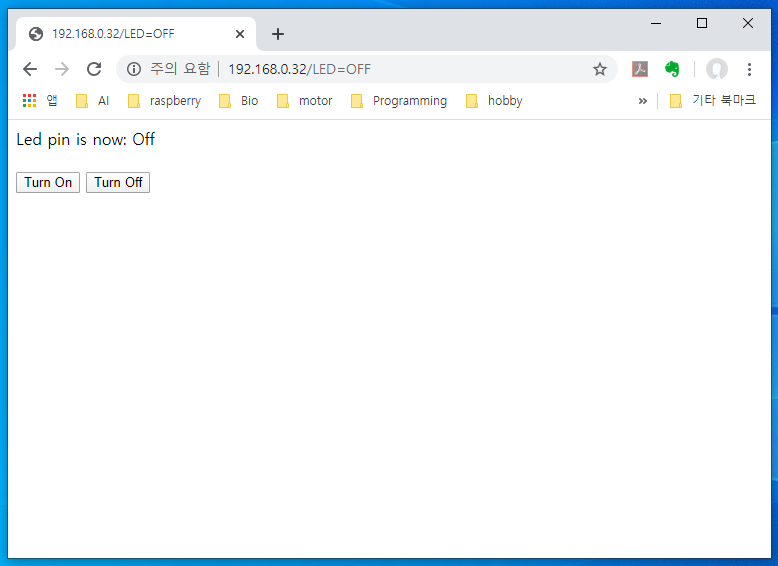Click the Turn On button
Screen dimensions: 778x566
tap(48, 183)
